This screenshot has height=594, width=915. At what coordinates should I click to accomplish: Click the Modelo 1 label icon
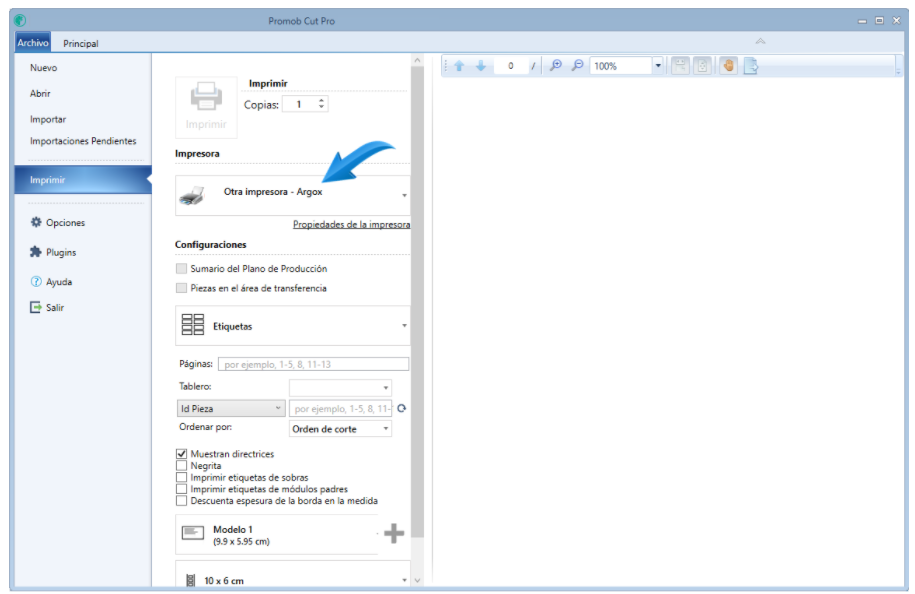[x=193, y=532]
